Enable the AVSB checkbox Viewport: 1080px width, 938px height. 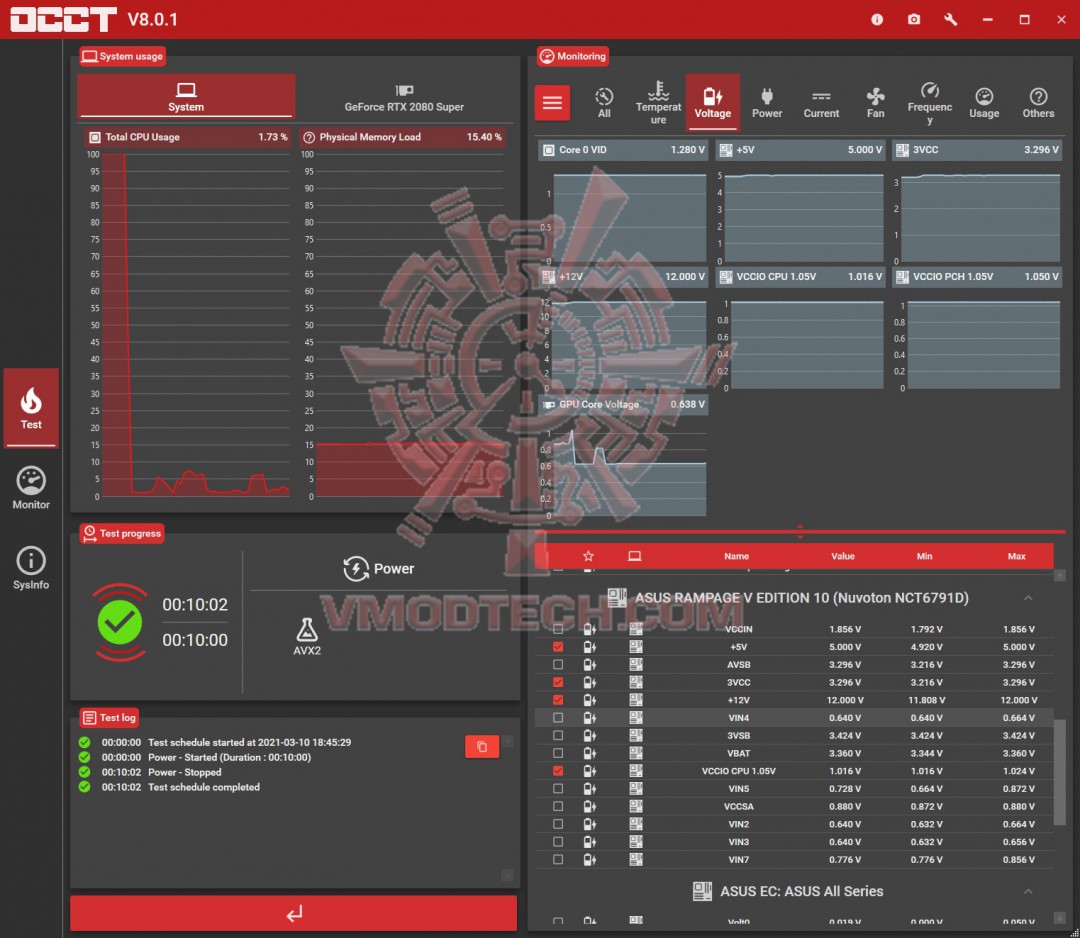[x=558, y=665]
